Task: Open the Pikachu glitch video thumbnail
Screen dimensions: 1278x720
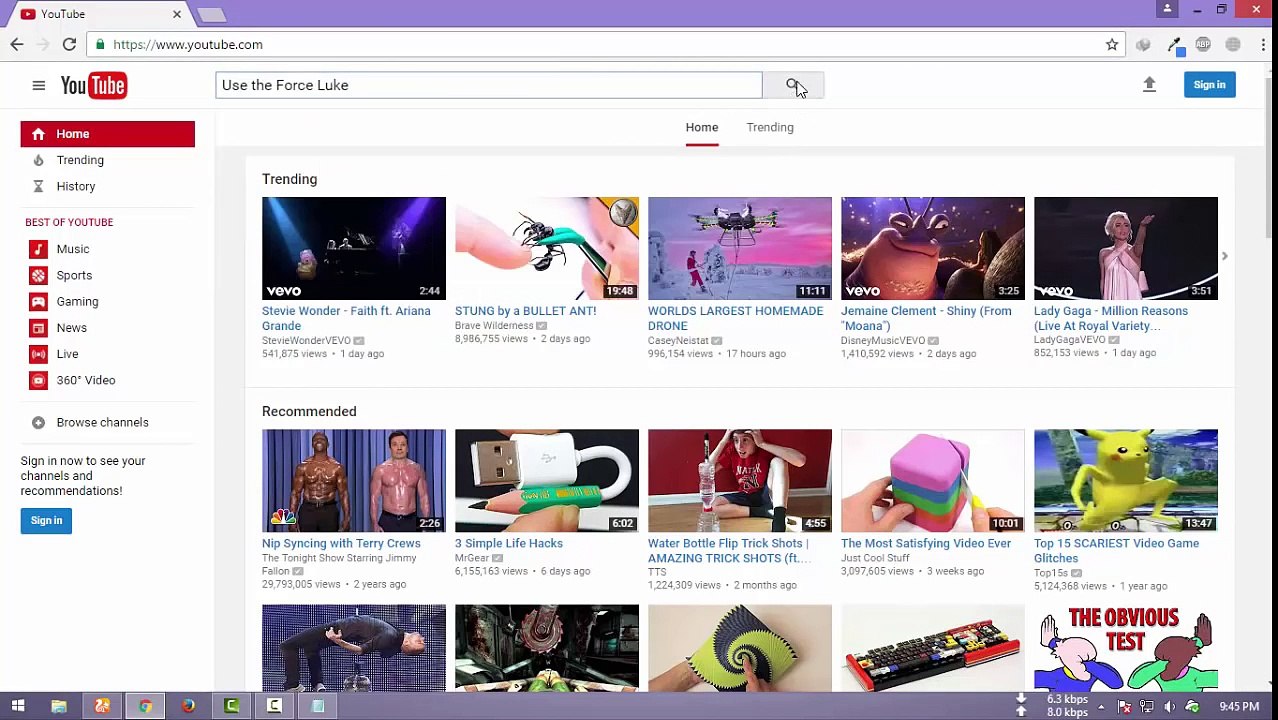Action: click(1126, 481)
